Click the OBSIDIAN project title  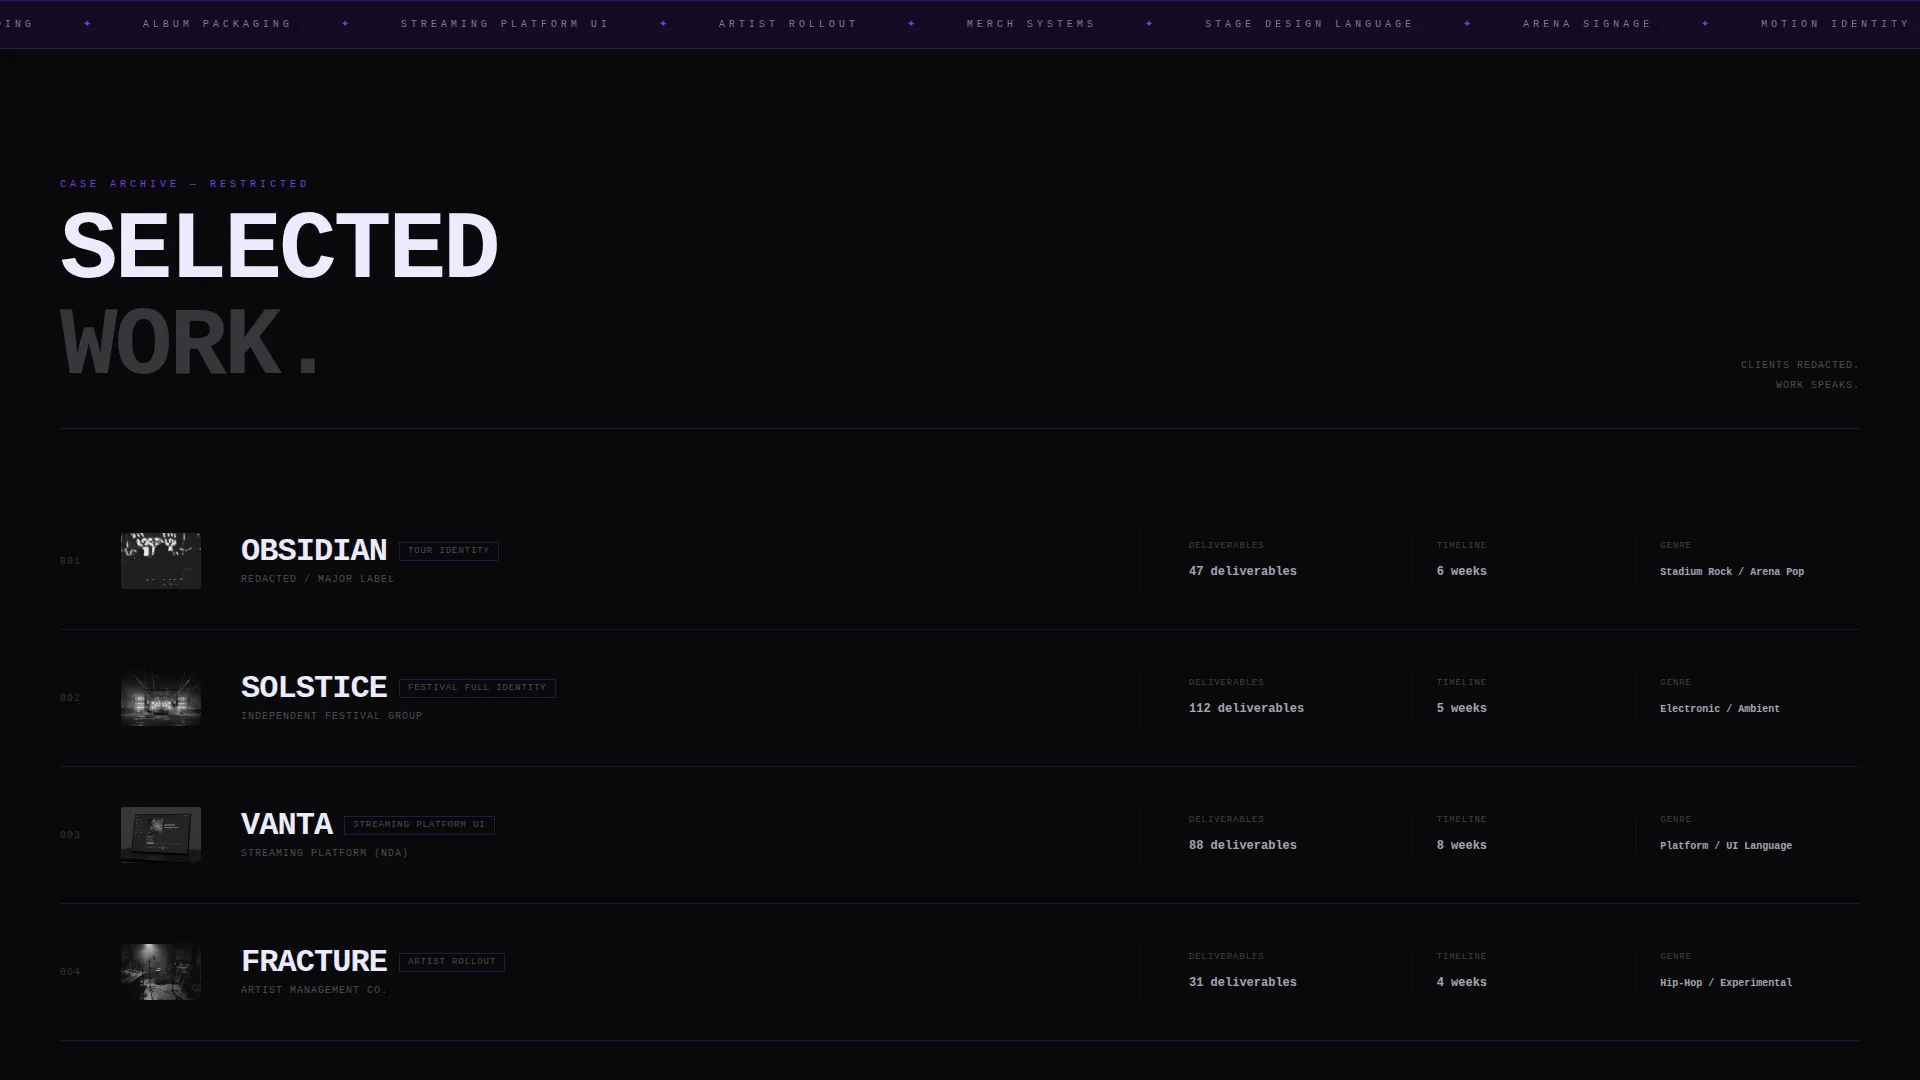coord(314,550)
